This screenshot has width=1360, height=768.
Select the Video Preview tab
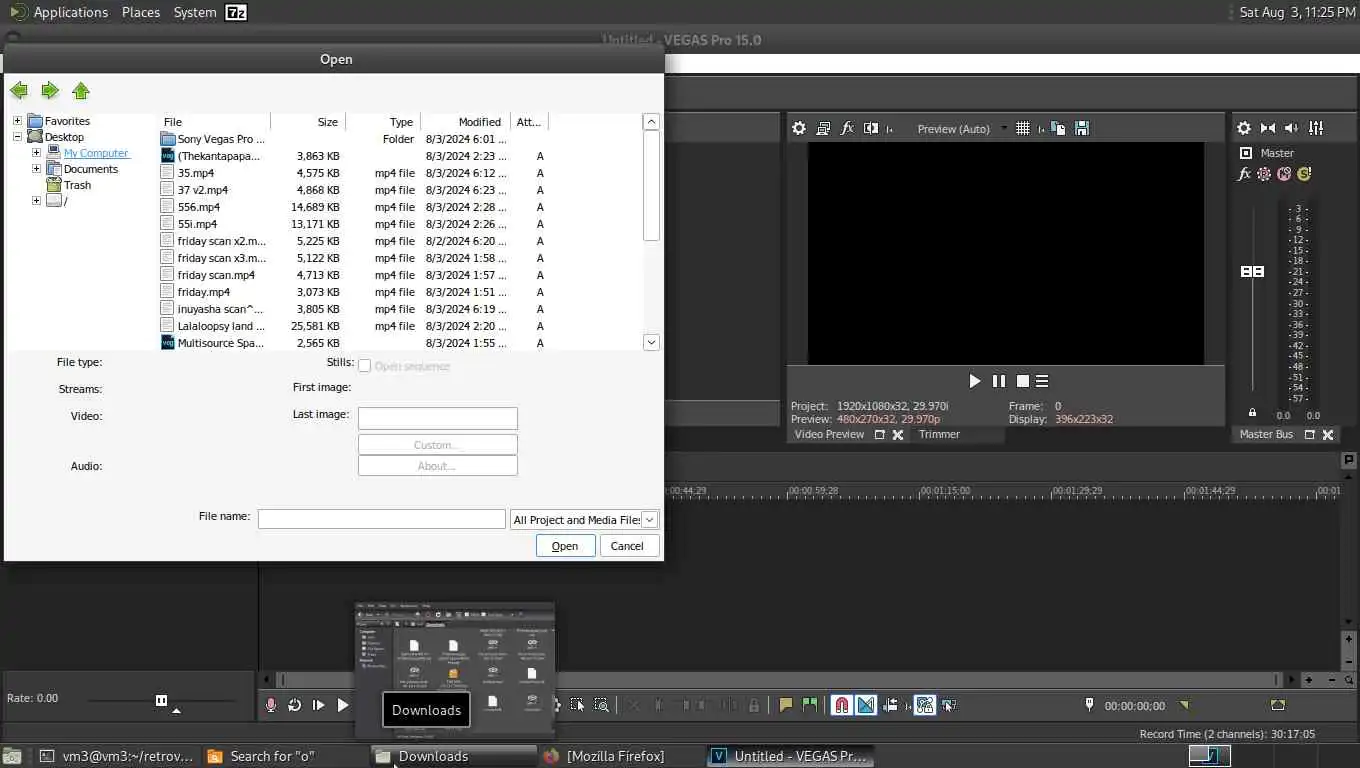[x=829, y=434]
